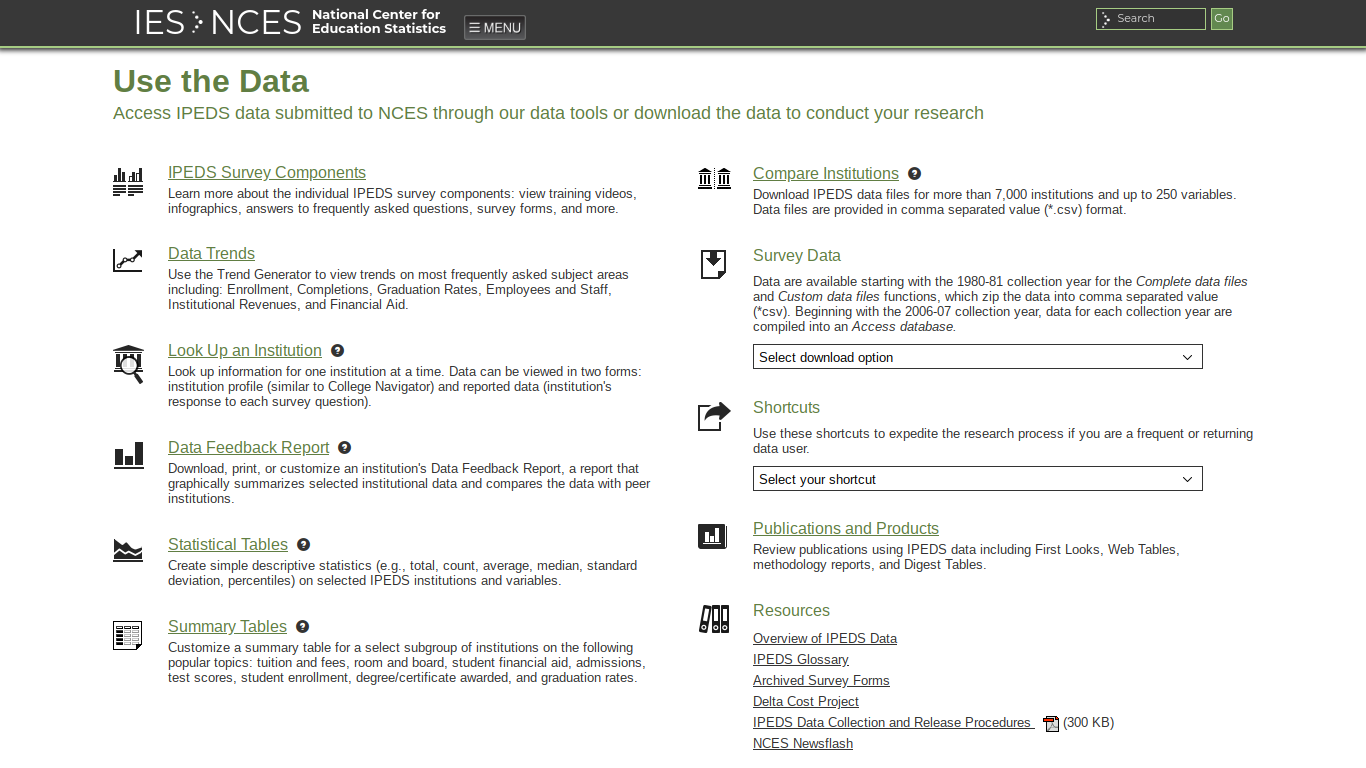Open IPEDS Data Collection and Release Procedures link
Image resolution: width=1366 pixels, height=768 pixels.
(x=892, y=723)
